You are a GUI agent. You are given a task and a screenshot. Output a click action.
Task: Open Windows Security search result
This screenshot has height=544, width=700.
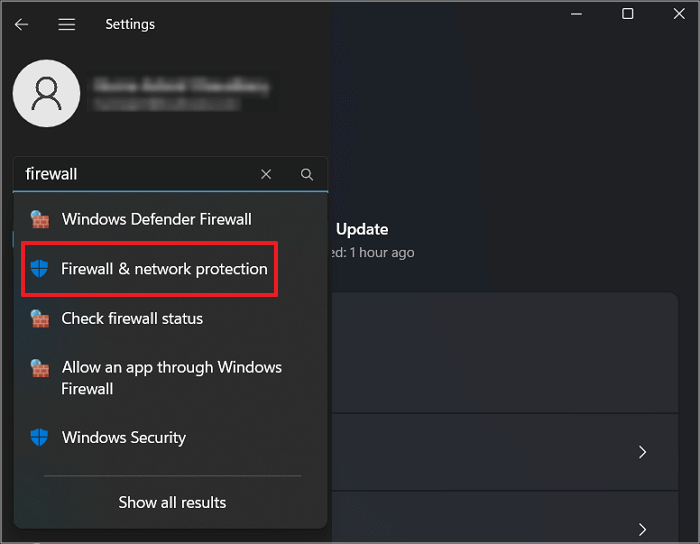coord(124,438)
